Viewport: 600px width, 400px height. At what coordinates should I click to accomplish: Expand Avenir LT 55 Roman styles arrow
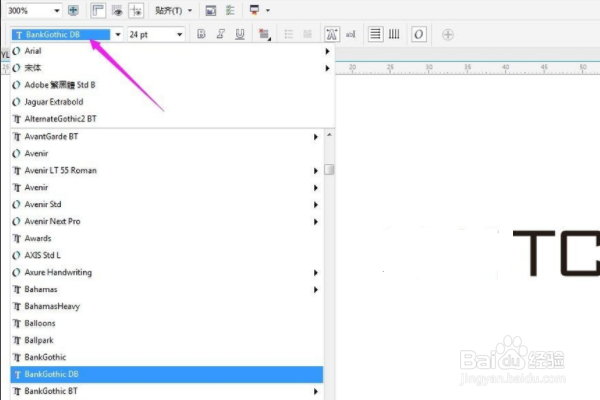click(316, 171)
